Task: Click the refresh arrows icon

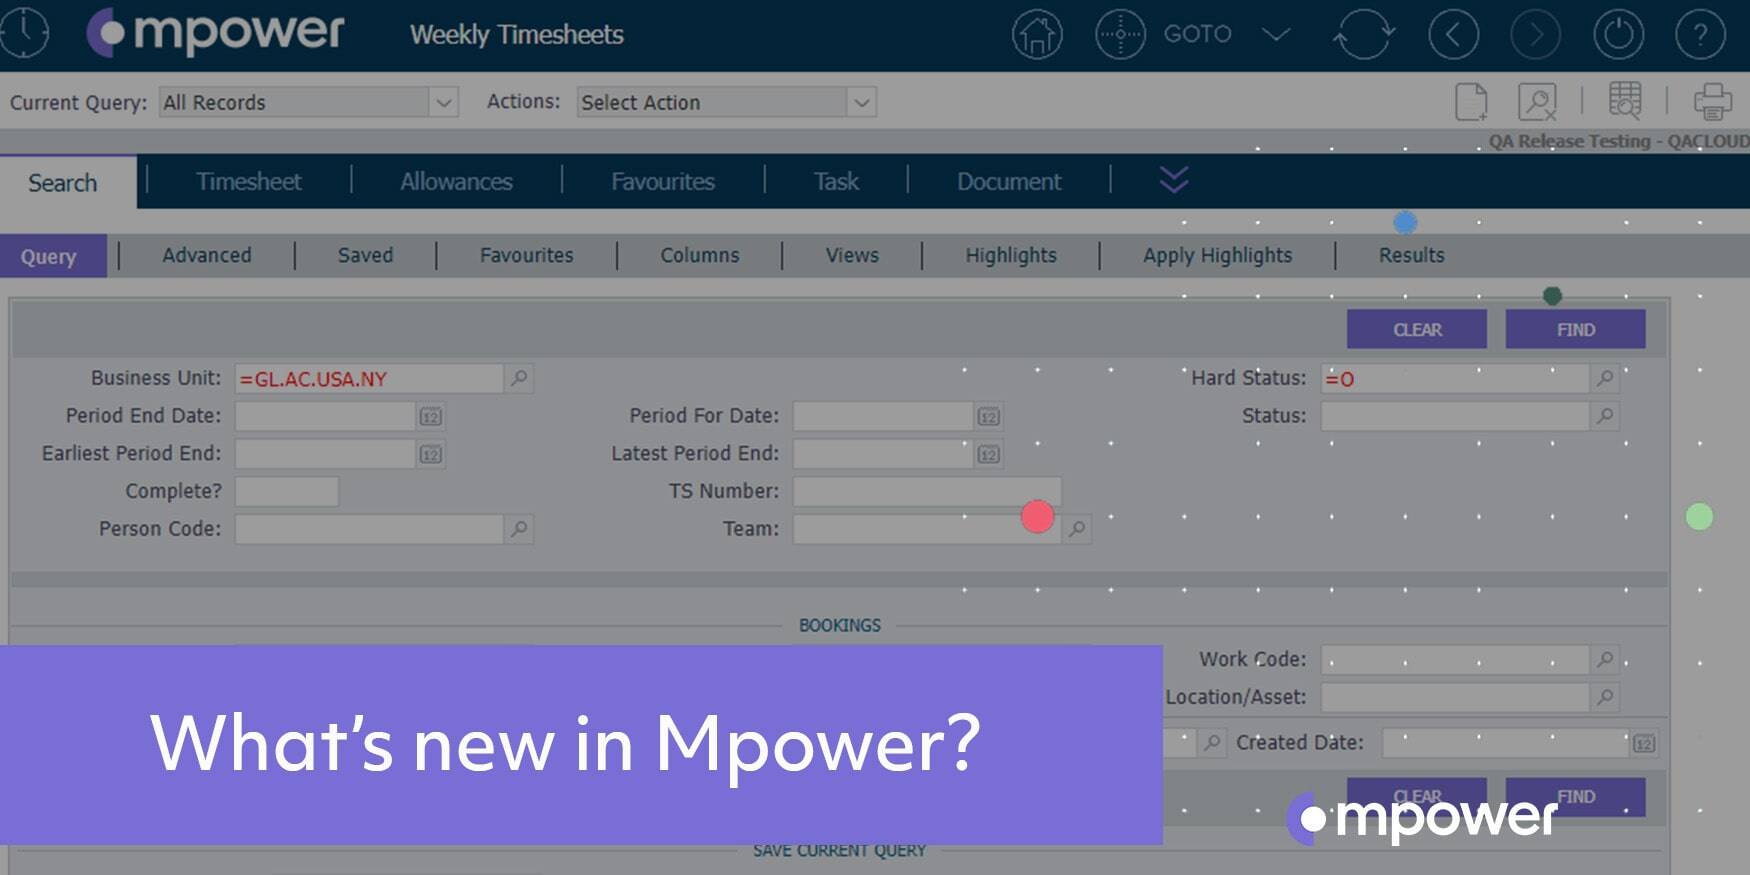Action: pos(1363,35)
